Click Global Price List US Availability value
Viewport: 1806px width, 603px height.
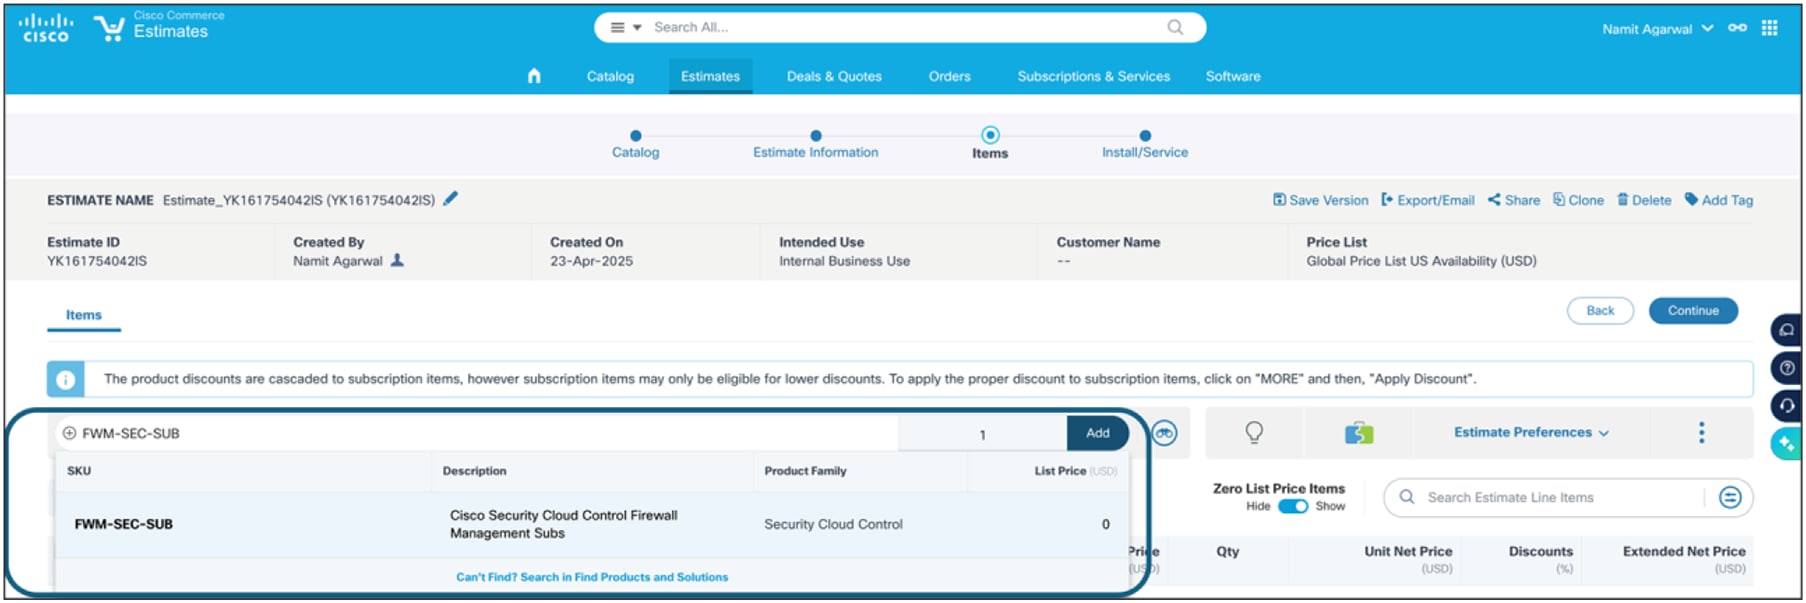(x=1421, y=261)
